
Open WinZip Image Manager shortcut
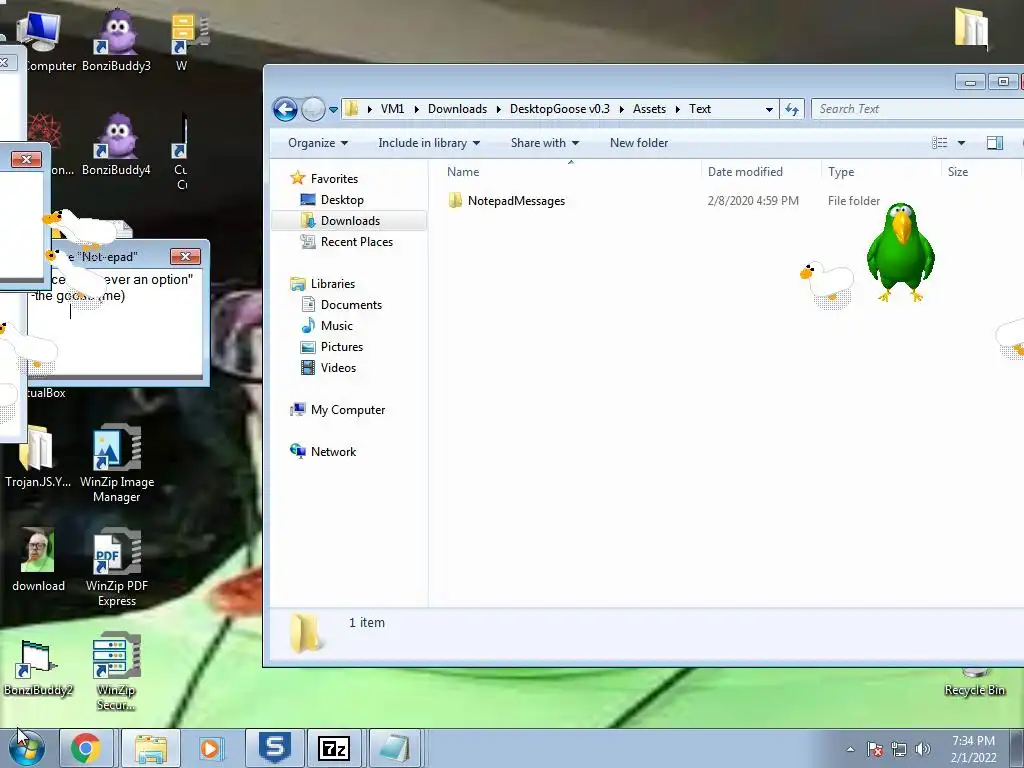[x=117, y=462]
